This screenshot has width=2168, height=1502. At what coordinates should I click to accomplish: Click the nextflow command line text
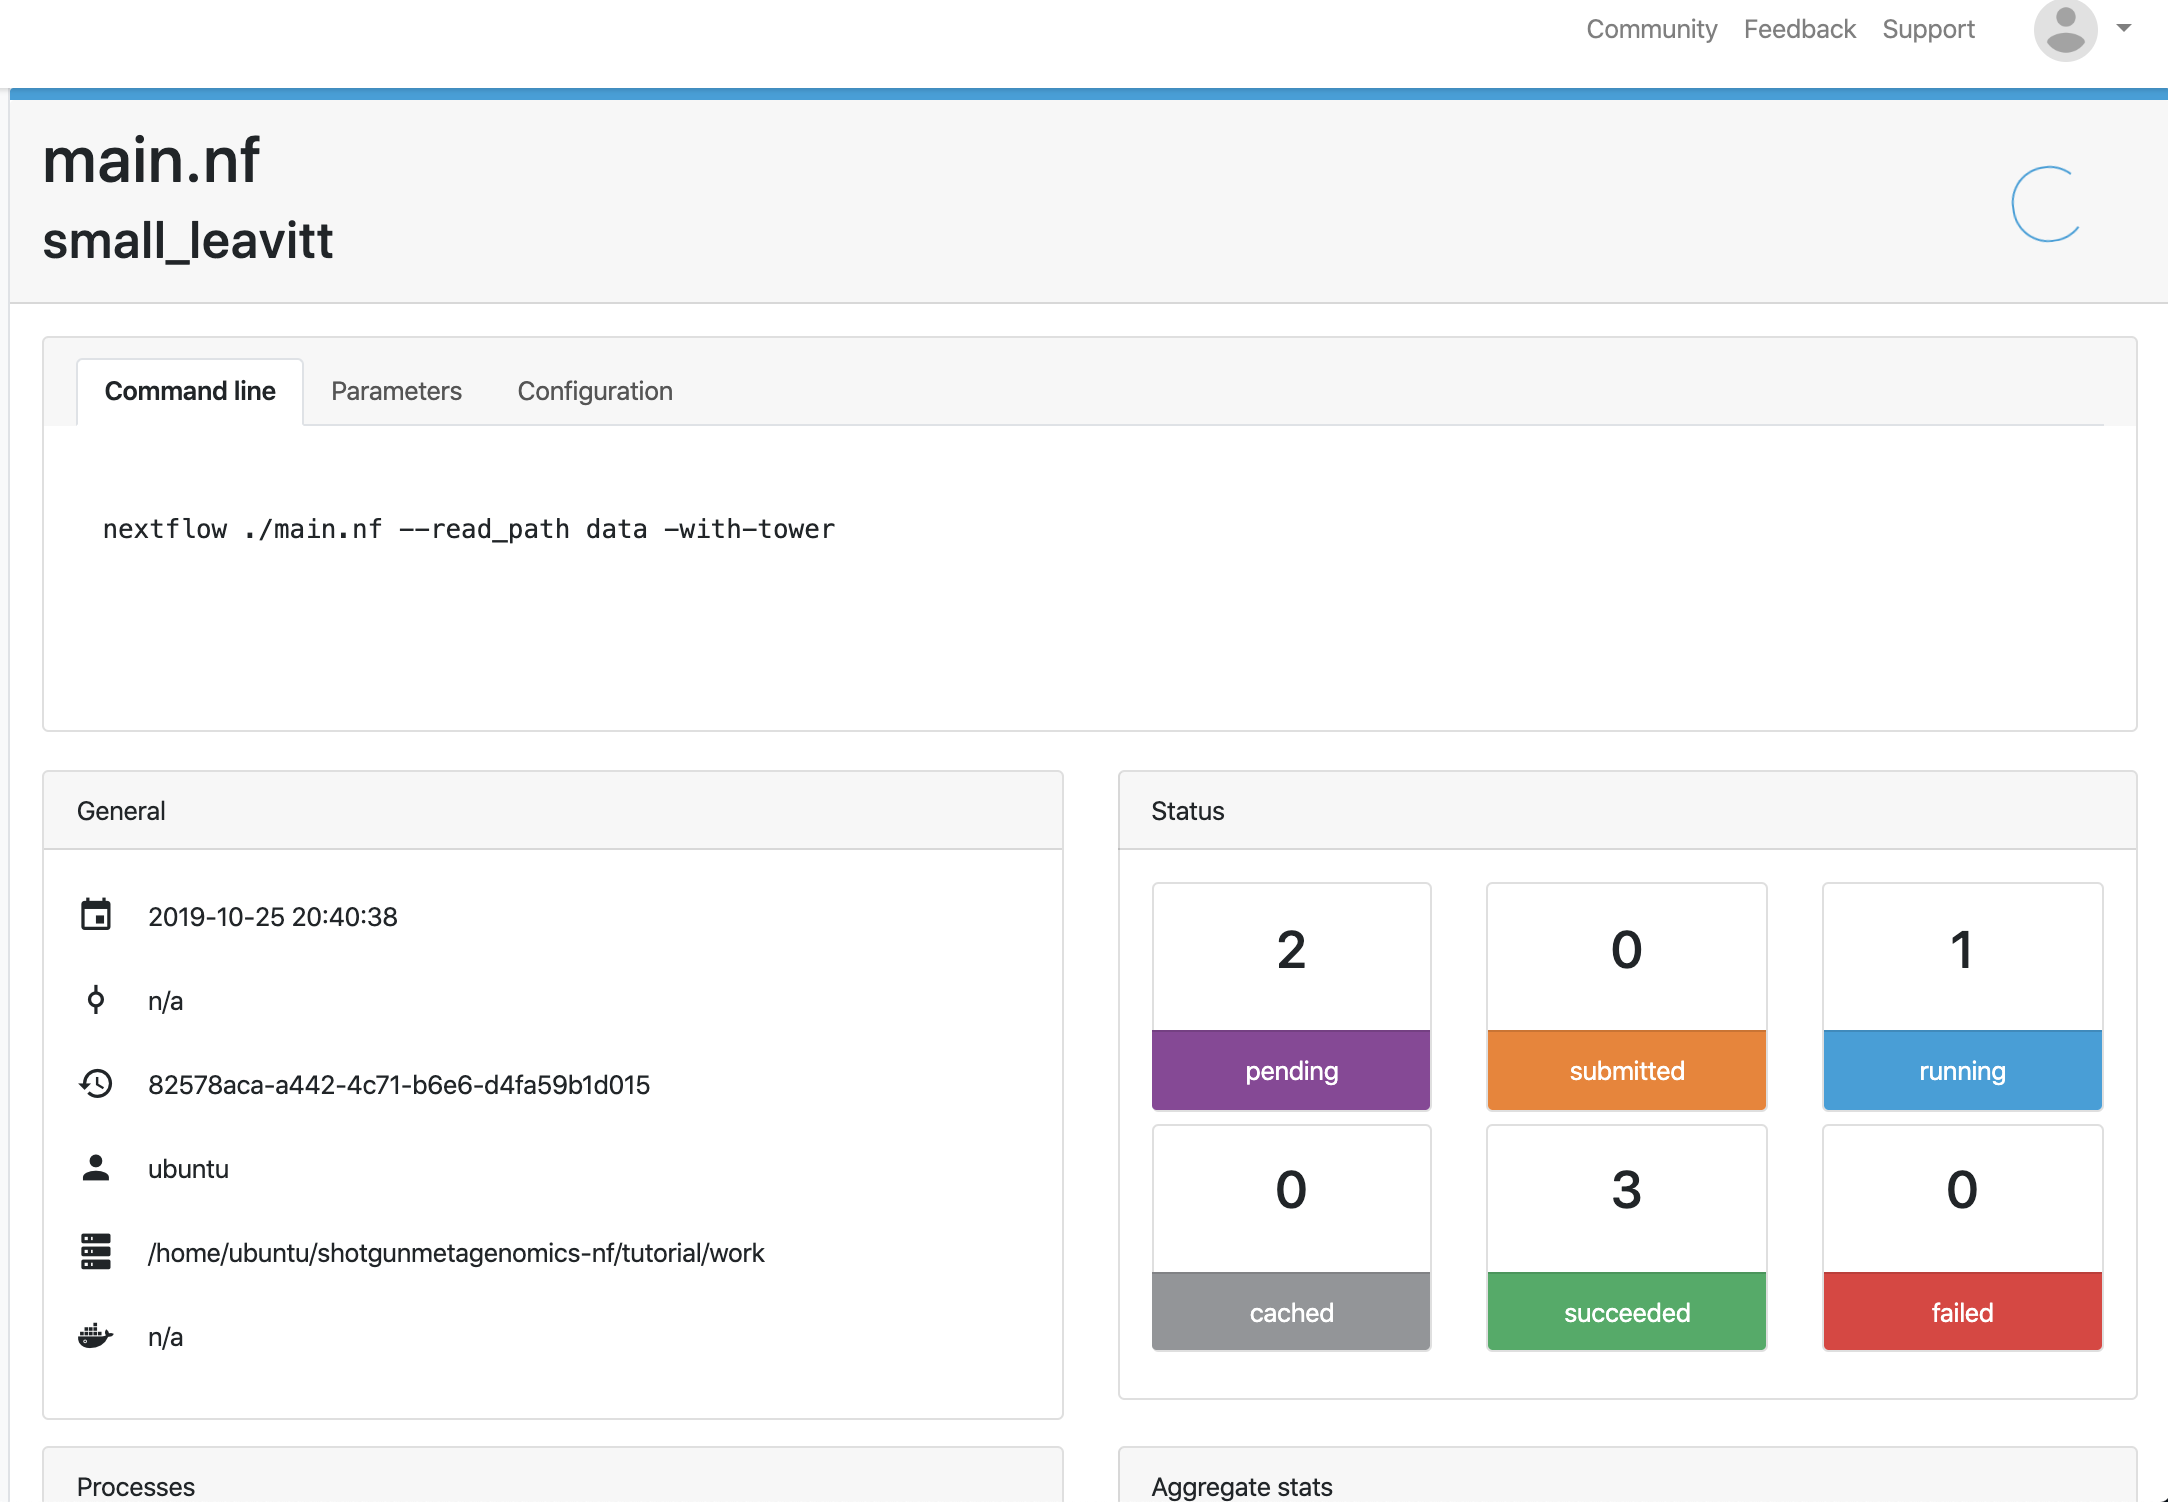[x=469, y=529]
